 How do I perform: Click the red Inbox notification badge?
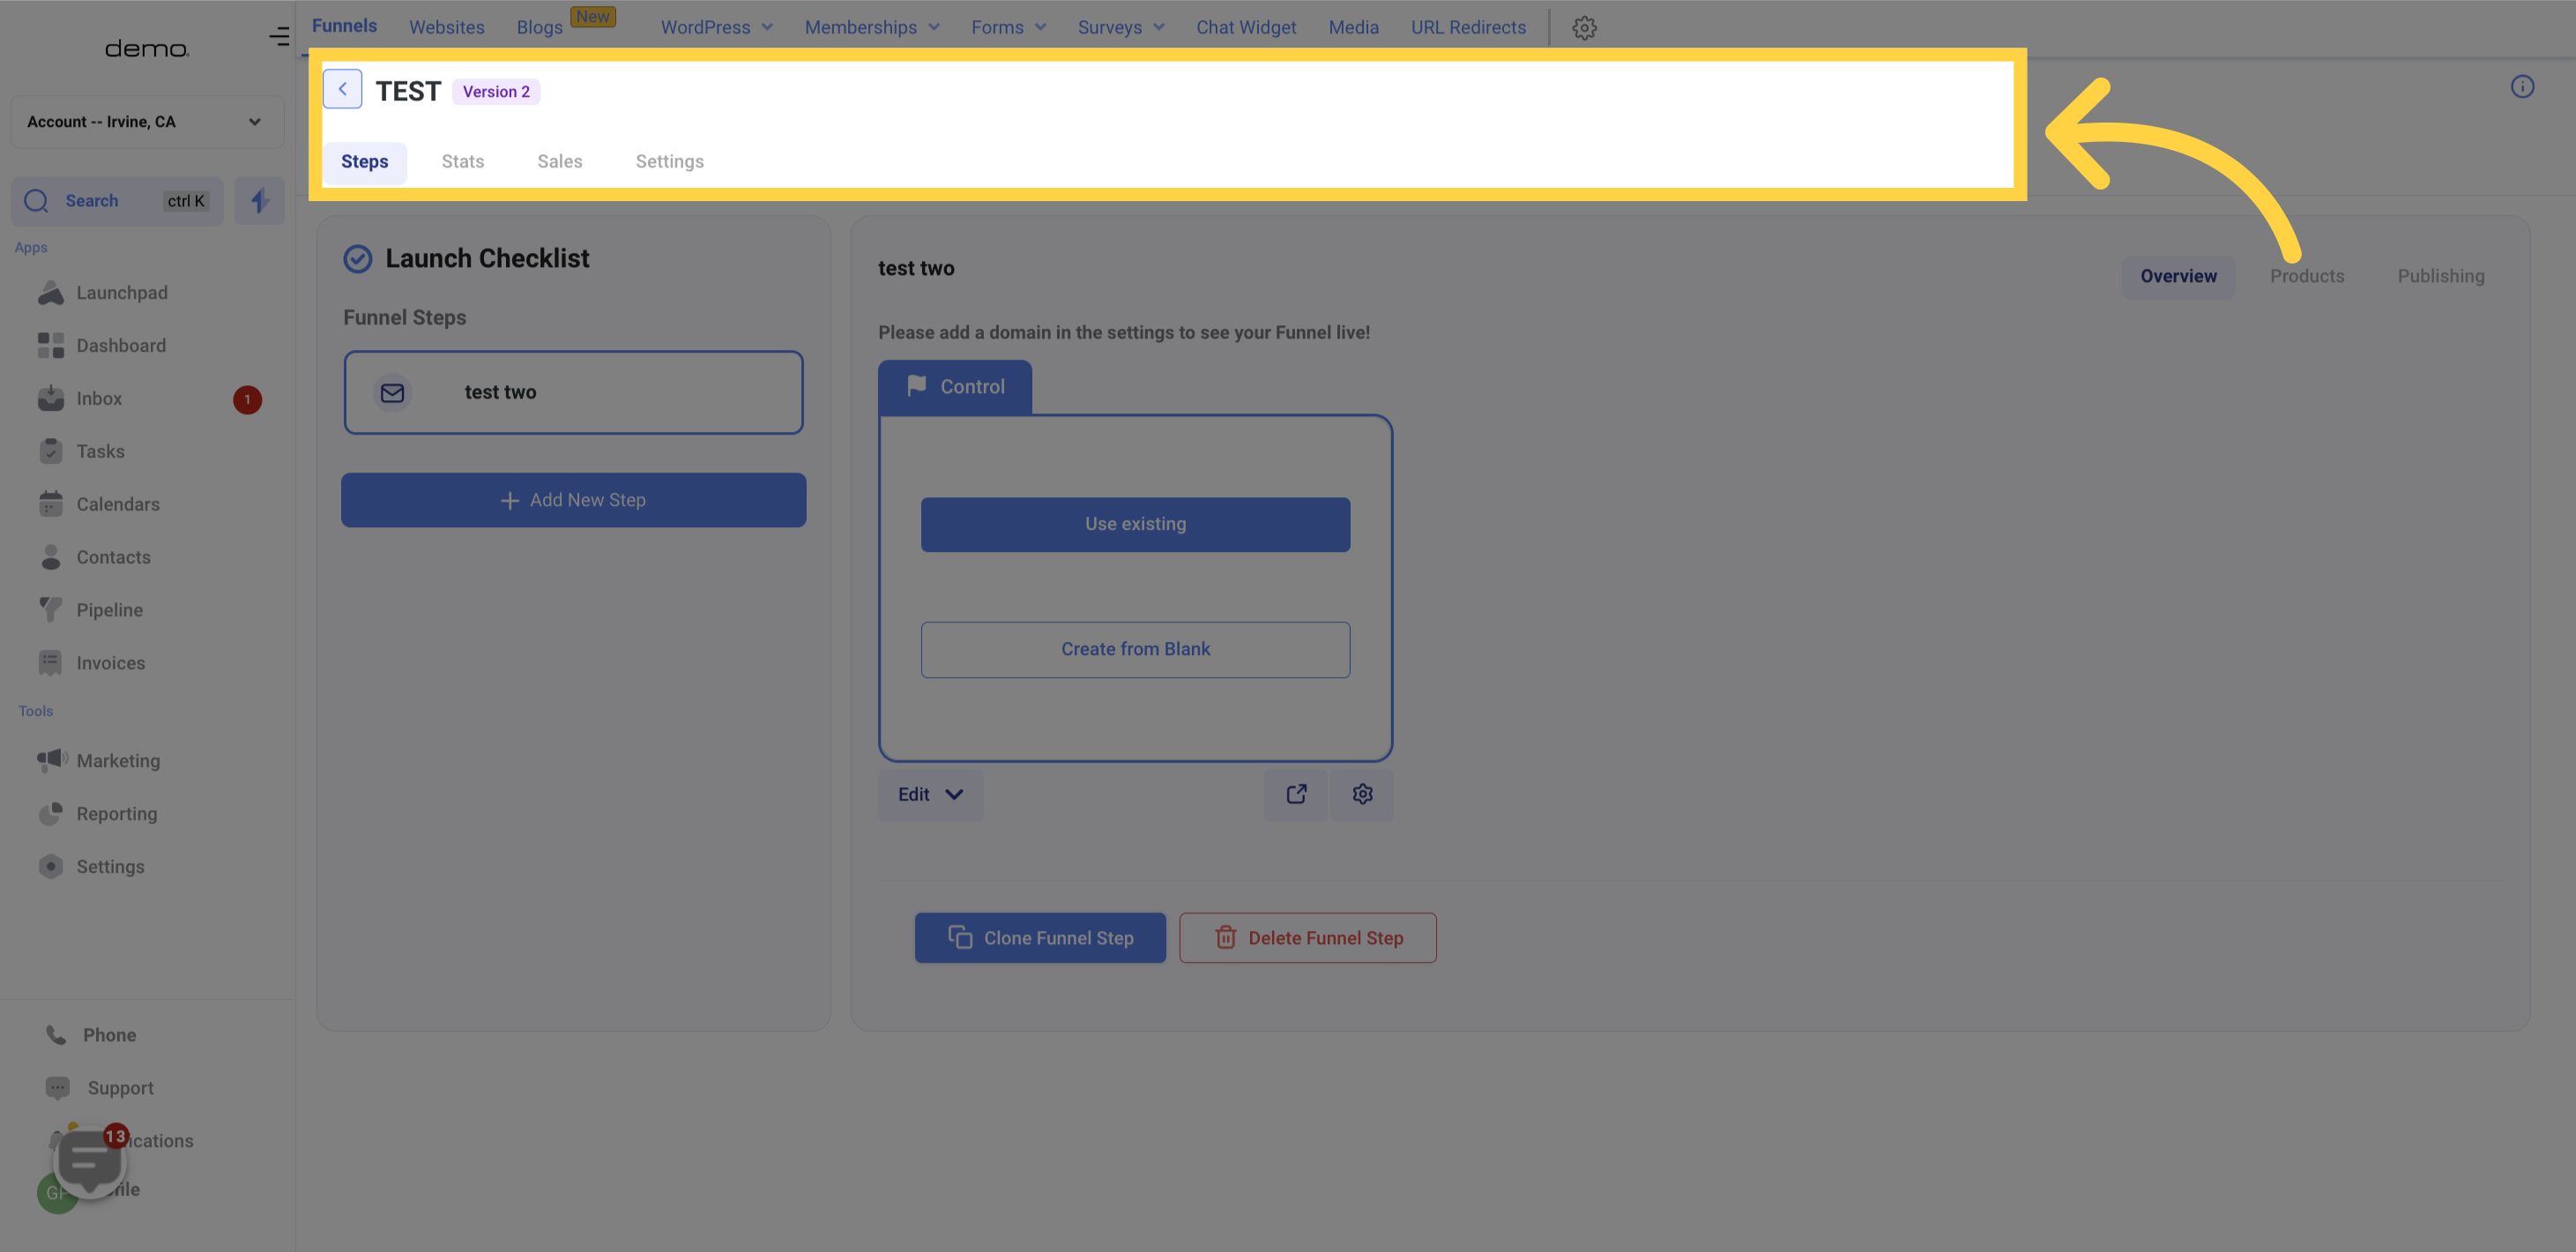coord(248,400)
